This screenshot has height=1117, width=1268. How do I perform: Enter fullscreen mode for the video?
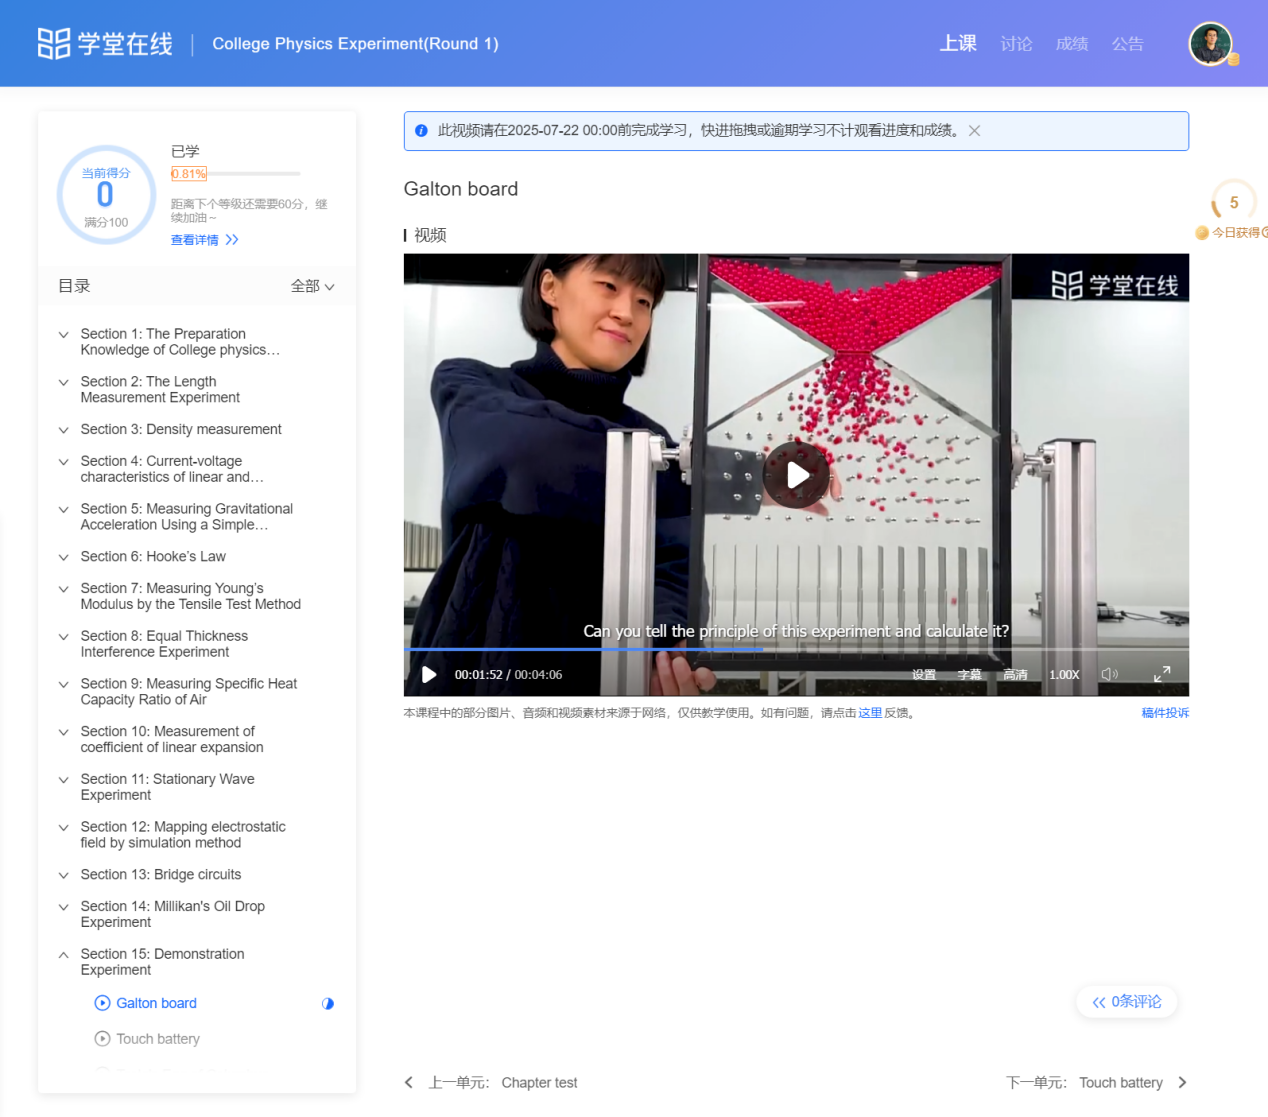(1162, 674)
